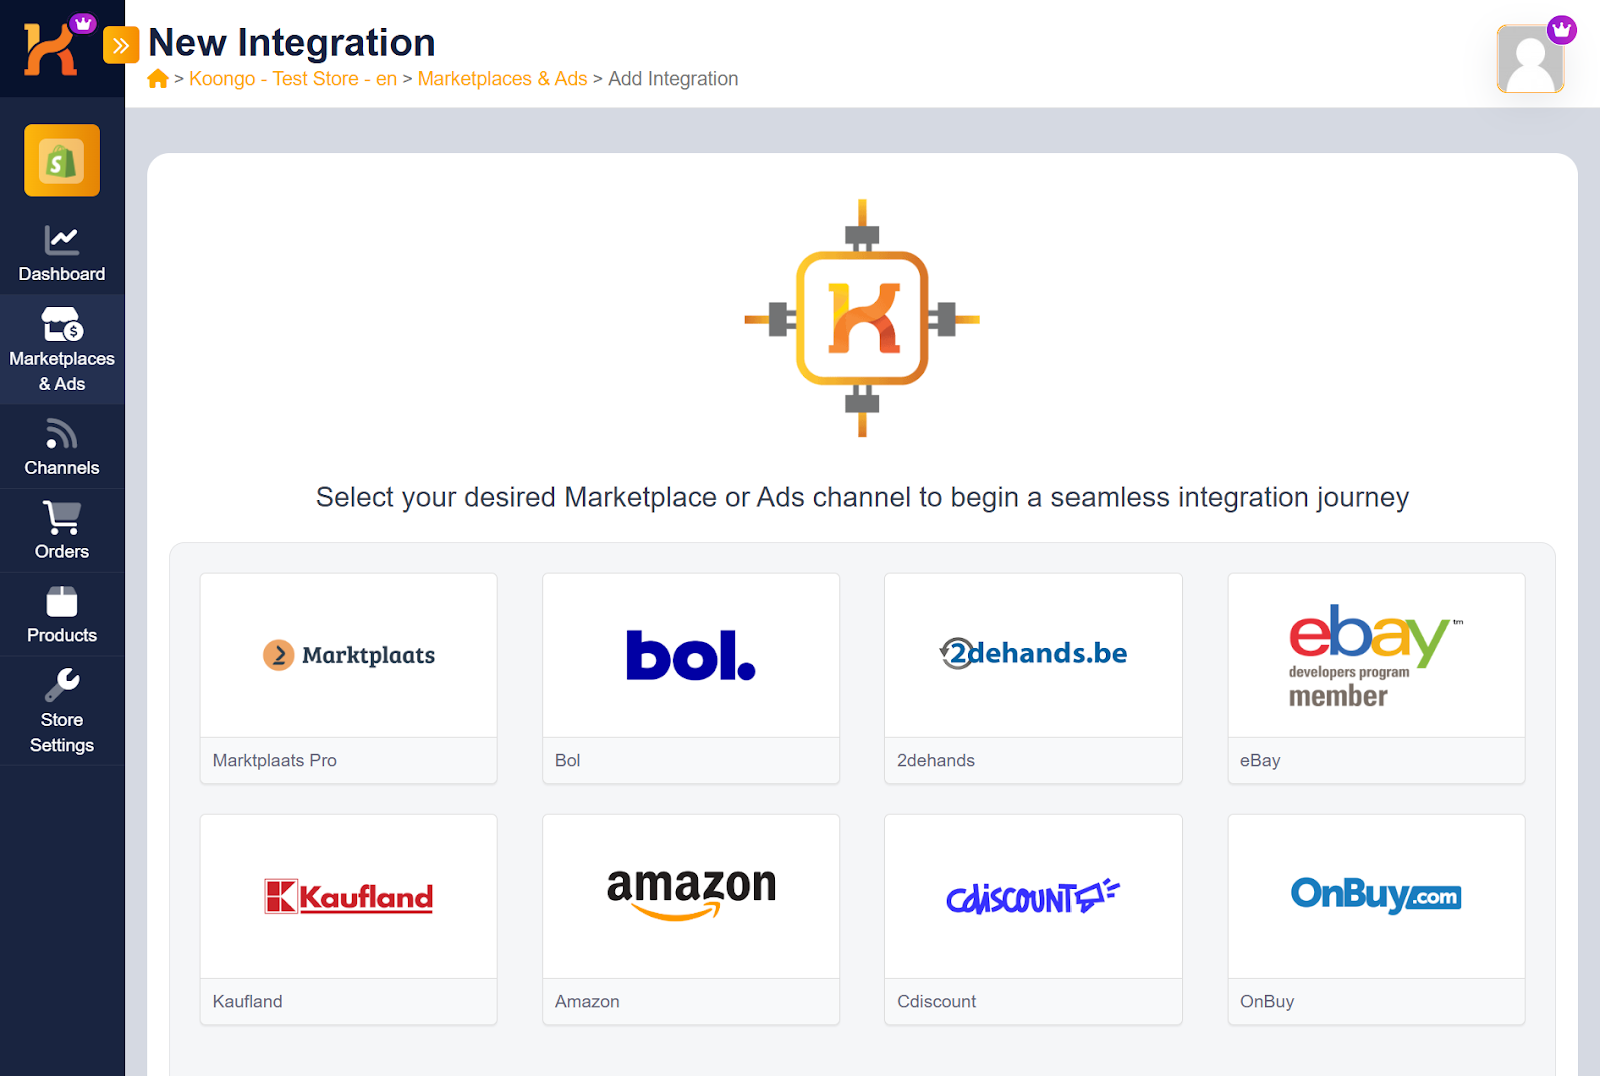Follow the 'Marketplaces & Ads' breadcrumb link
Image resolution: width=1600 pixels, height=1076 pixels.
[502, 79]
